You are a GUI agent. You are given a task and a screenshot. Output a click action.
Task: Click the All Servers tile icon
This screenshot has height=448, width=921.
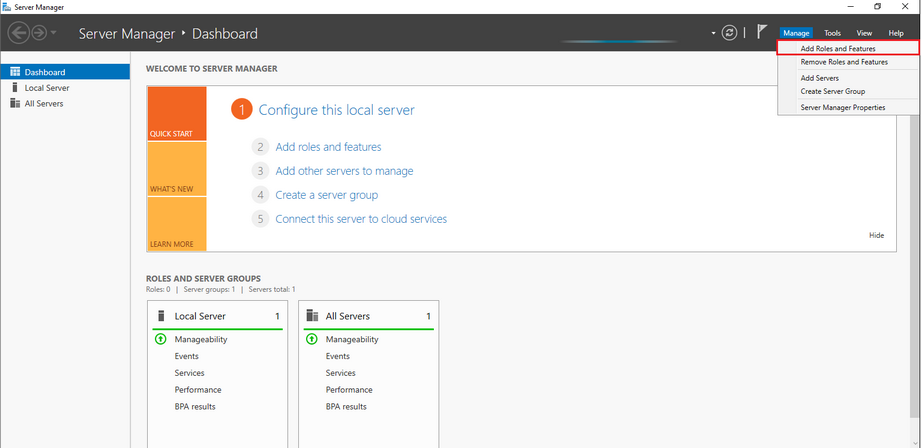tap(311, 316)
